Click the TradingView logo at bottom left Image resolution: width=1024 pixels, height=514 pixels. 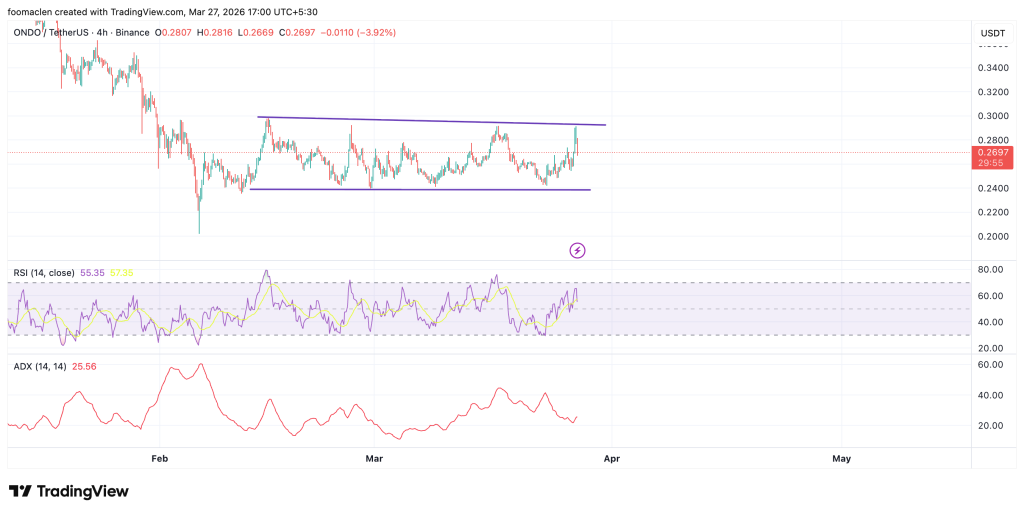click(x=69, y=491)
